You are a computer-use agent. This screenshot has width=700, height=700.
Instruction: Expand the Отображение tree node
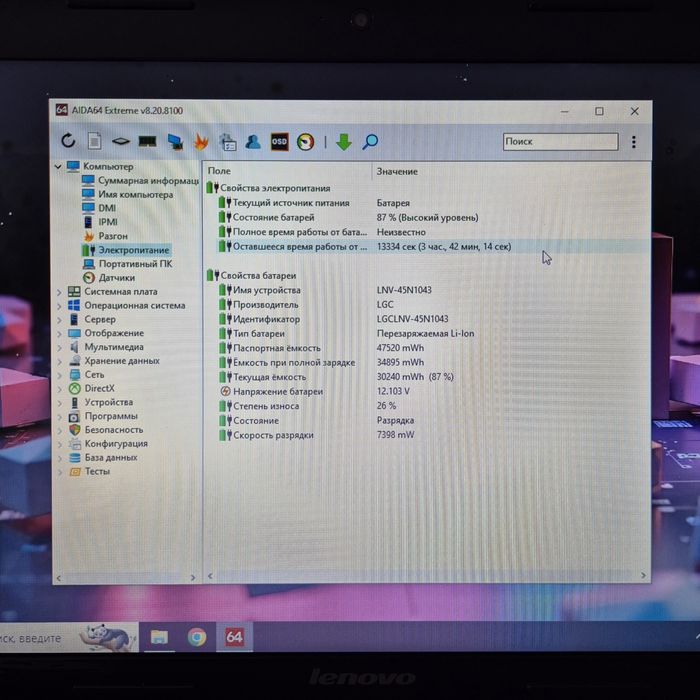point(59,334)
